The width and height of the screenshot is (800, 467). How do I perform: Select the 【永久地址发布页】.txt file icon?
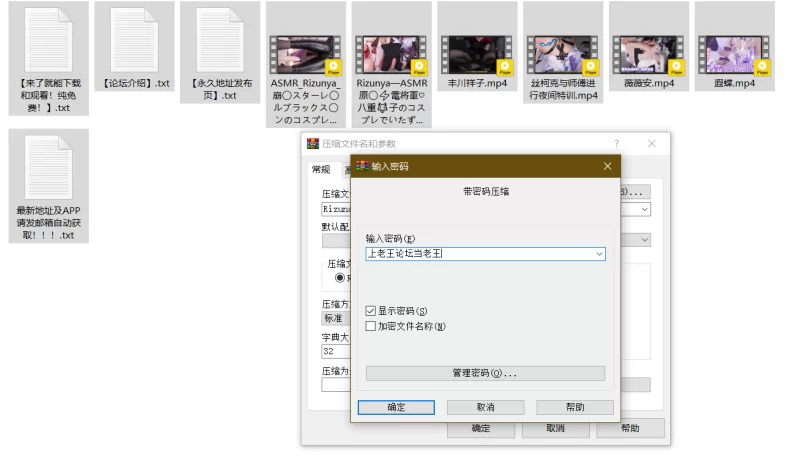tap(220, 40)
